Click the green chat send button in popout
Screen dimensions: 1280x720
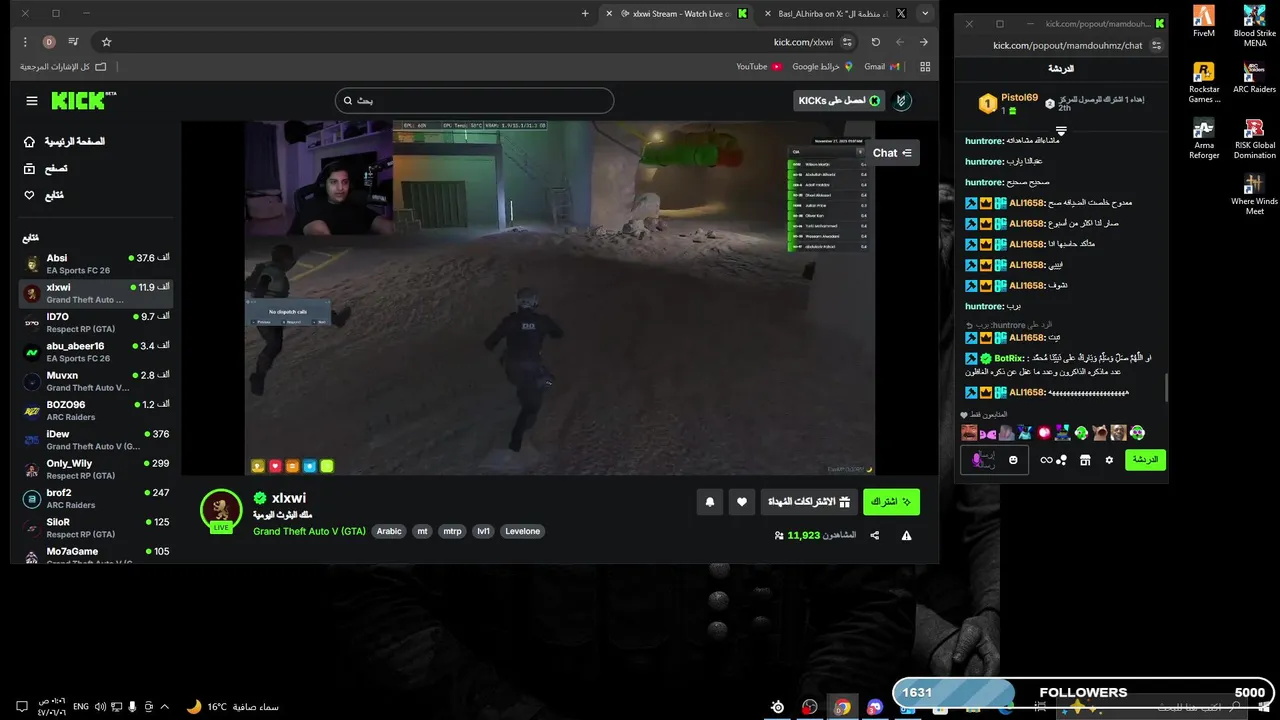1145,460
